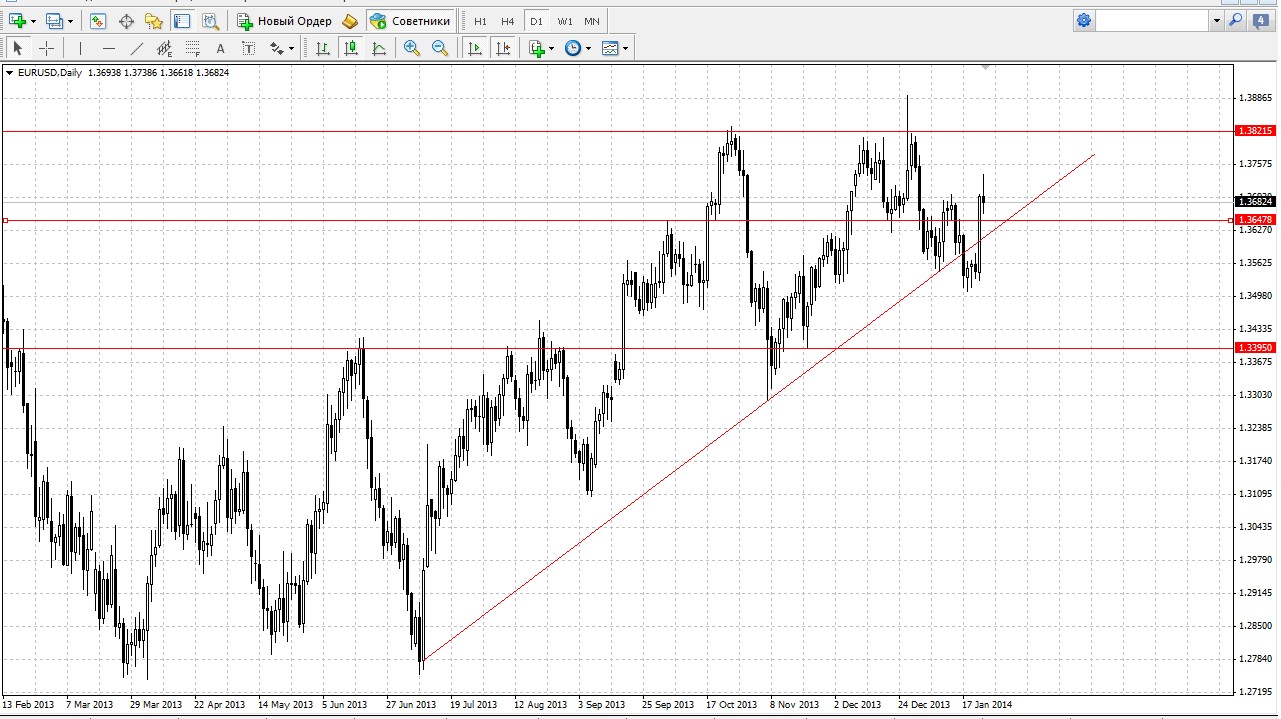Click the blue gear settings icon

[x=1084, y=20]
